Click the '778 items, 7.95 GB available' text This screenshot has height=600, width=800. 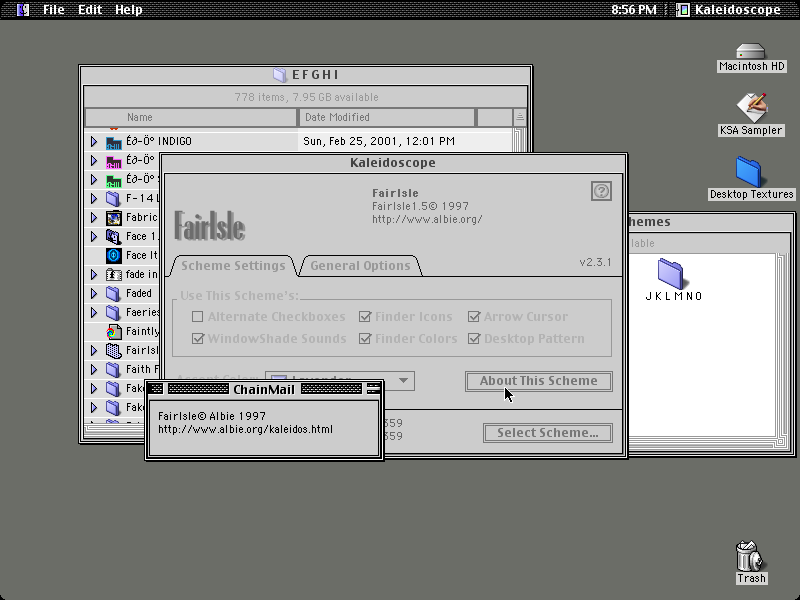[x=306, y=97]
